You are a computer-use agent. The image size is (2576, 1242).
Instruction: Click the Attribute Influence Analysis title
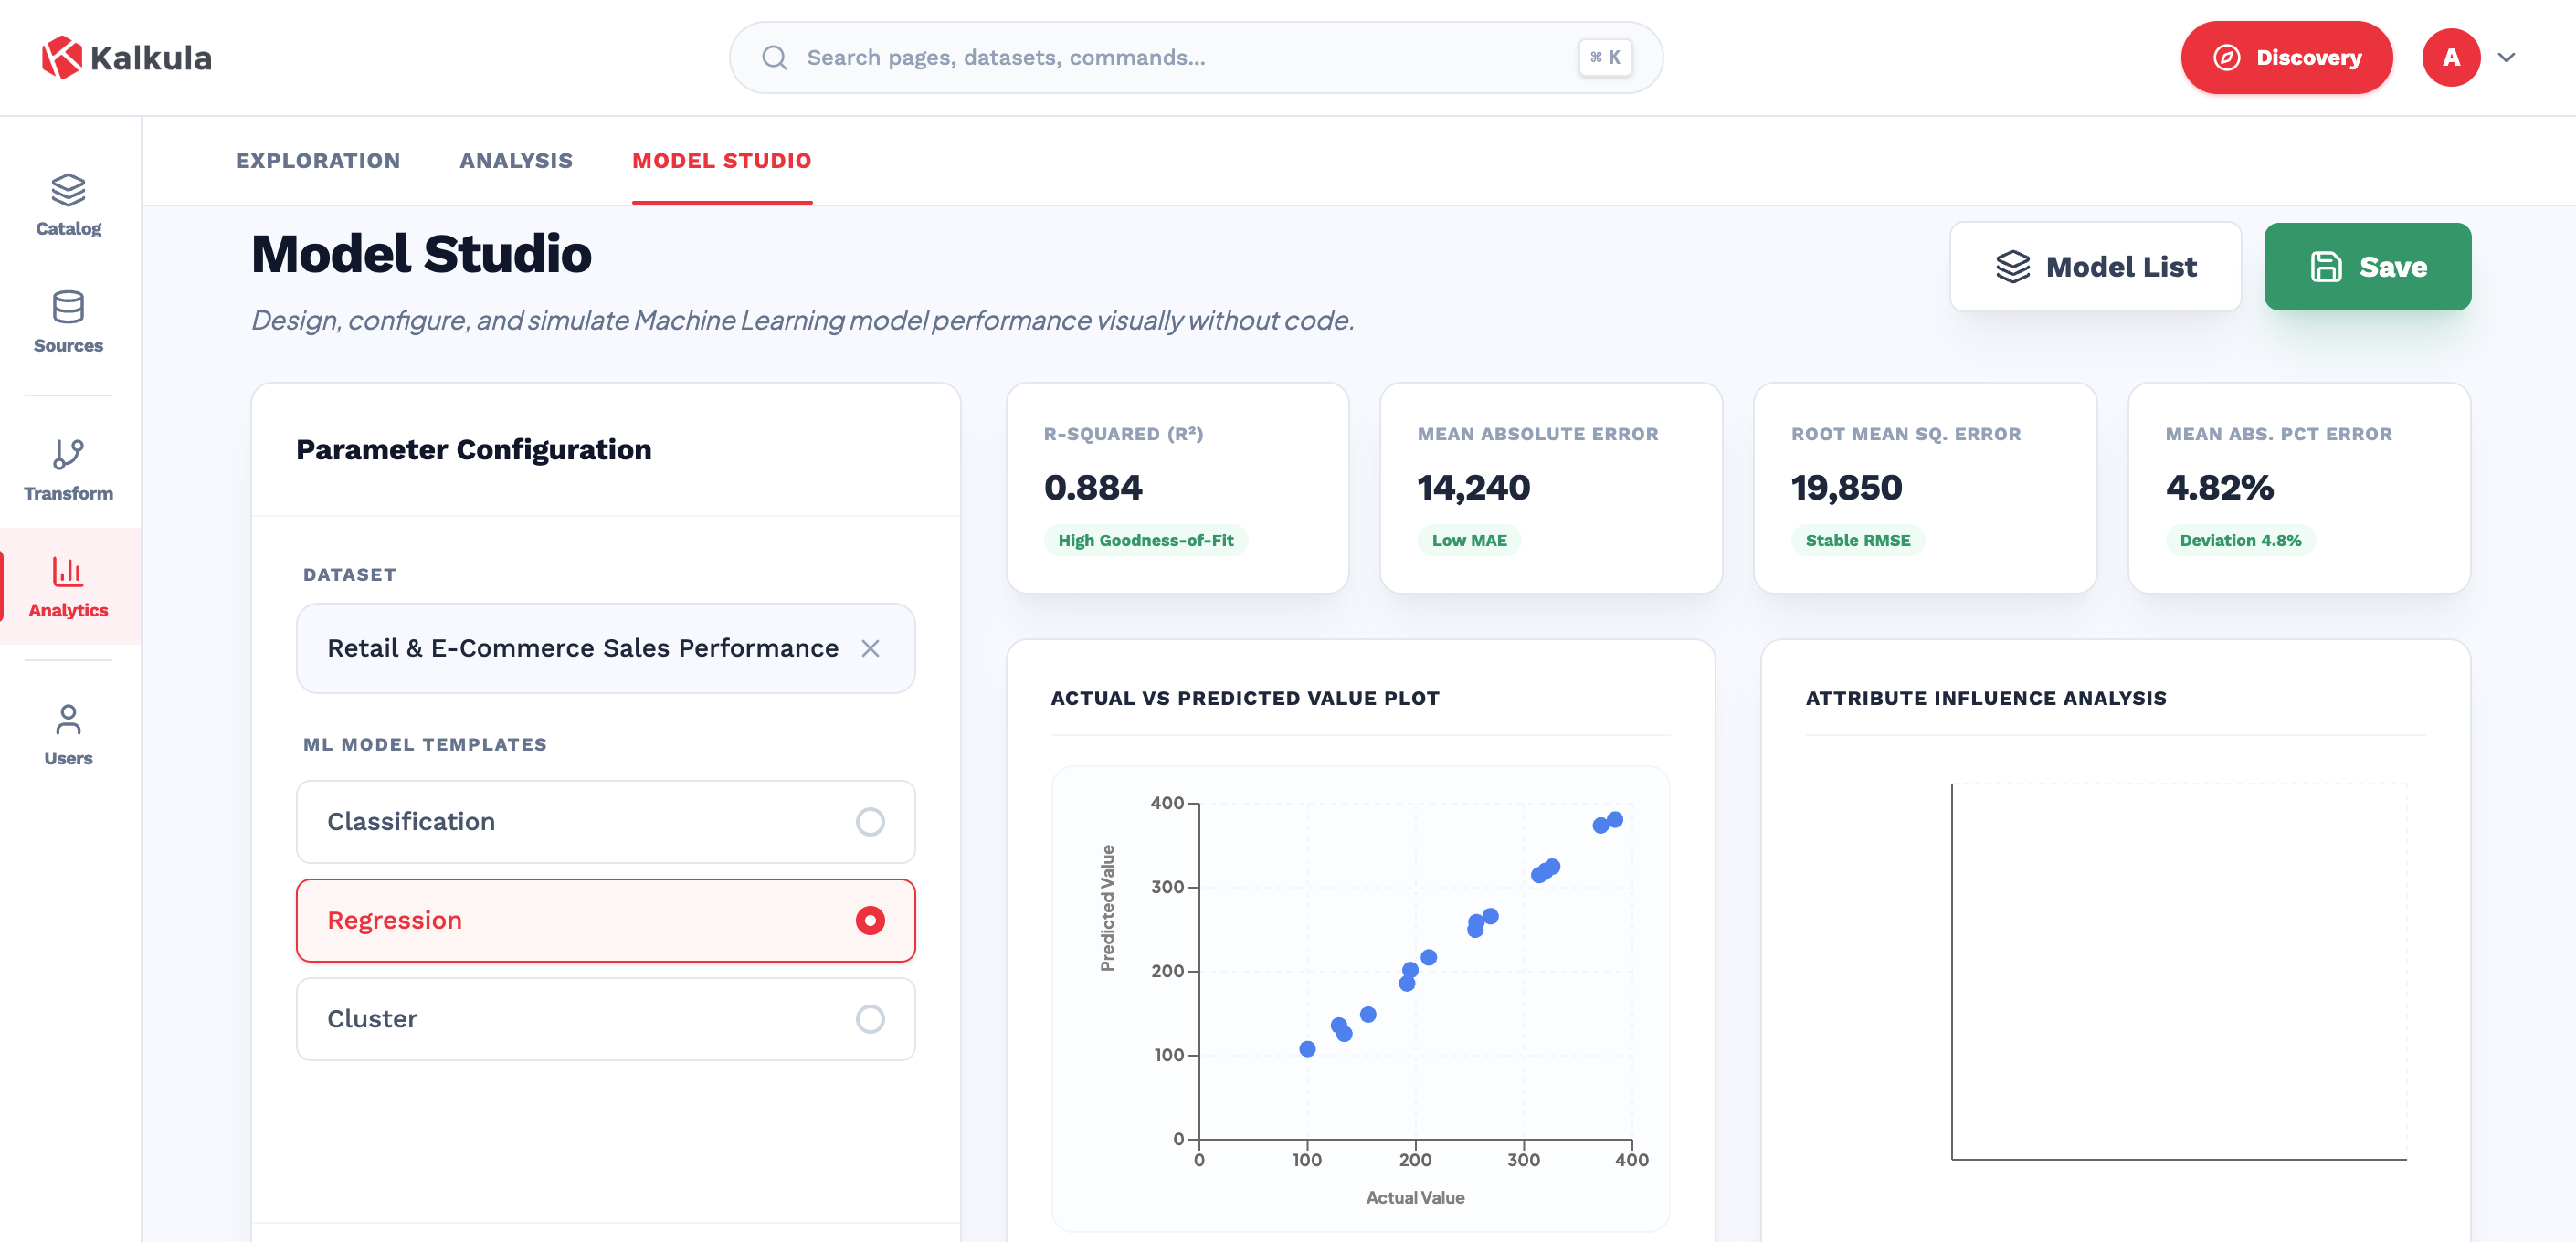[1985, 698]
